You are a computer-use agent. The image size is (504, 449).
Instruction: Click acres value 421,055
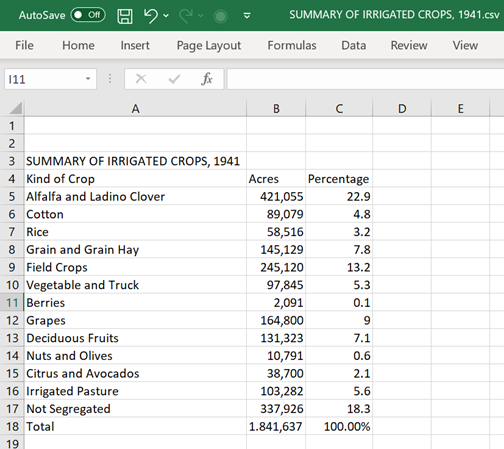[276, 197]
